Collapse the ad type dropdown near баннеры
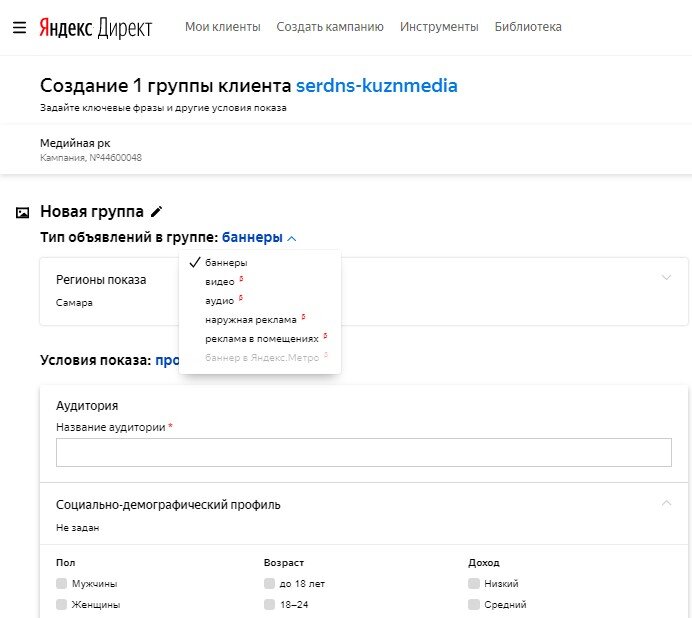Image resolution: width=692 pixels, height=618 pixels. click(291, 238)
